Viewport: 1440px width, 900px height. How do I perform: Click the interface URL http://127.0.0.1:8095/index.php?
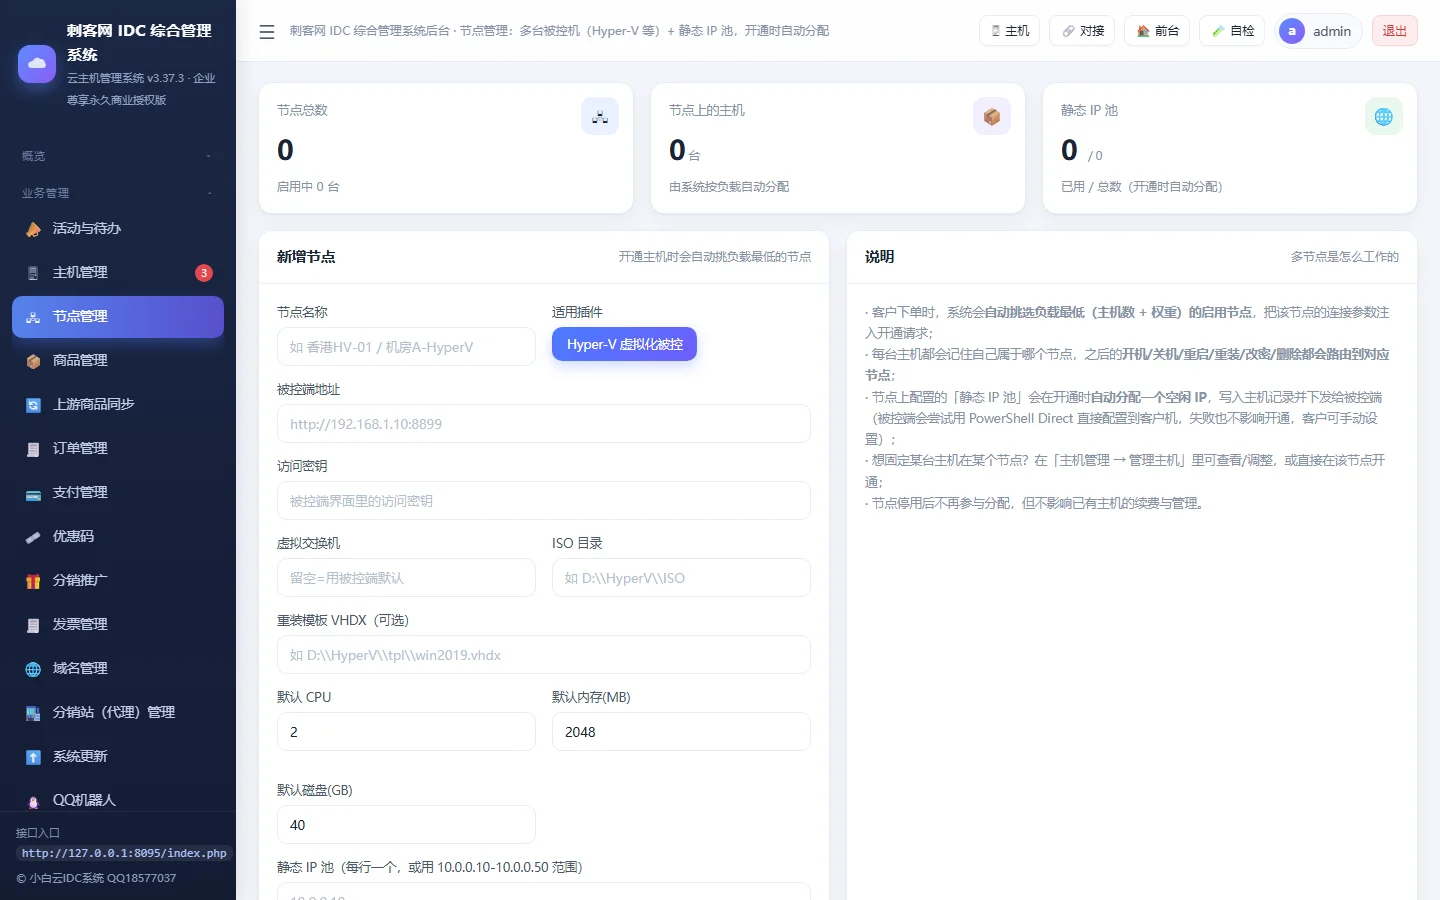(x=124, y=854)
